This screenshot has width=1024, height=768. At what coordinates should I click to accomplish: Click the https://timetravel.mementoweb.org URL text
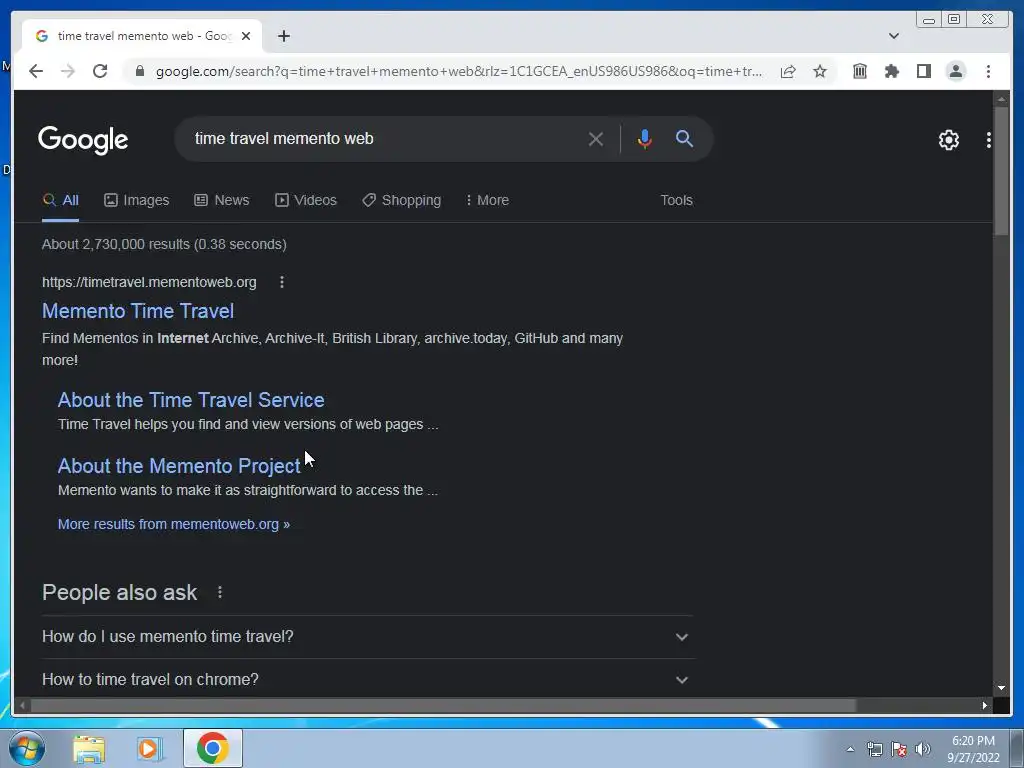point(149,282)
